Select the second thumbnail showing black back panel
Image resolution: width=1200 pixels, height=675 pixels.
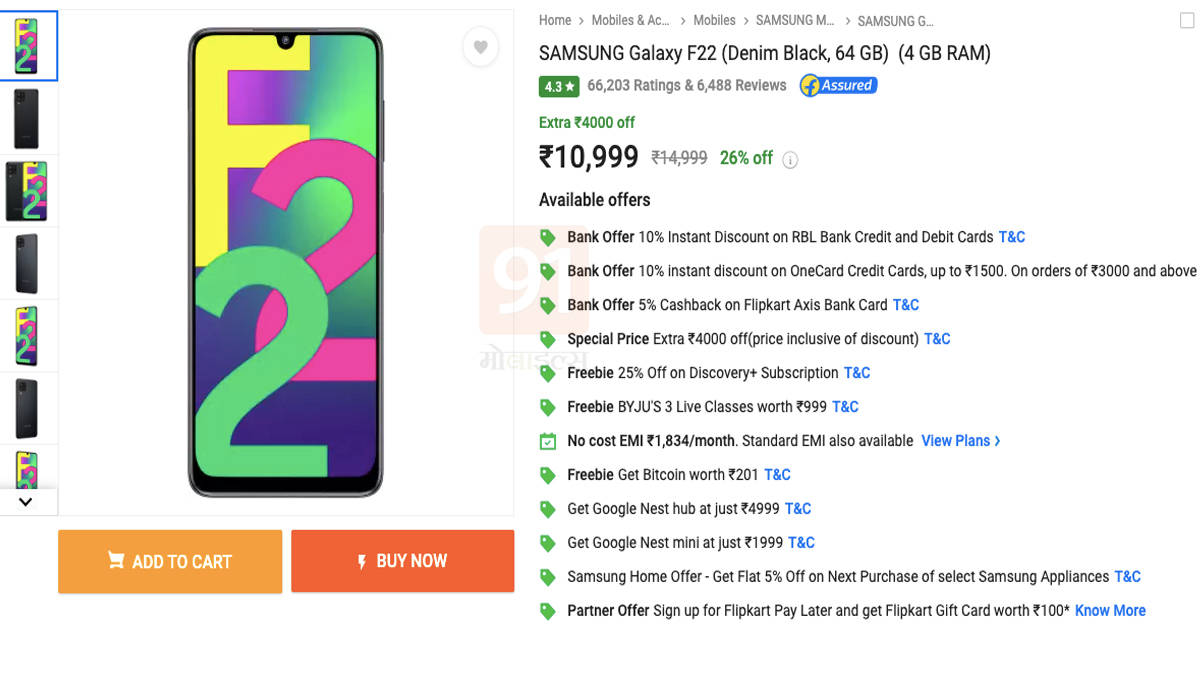27,118
